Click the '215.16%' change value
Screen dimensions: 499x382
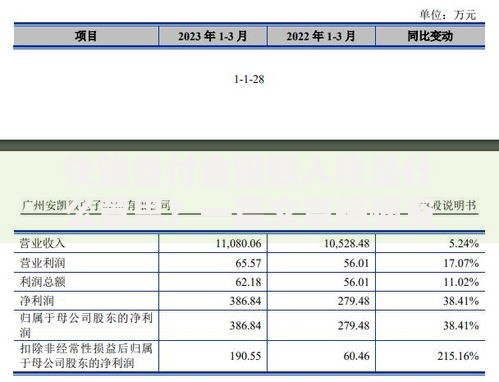[x=458, y=356]
